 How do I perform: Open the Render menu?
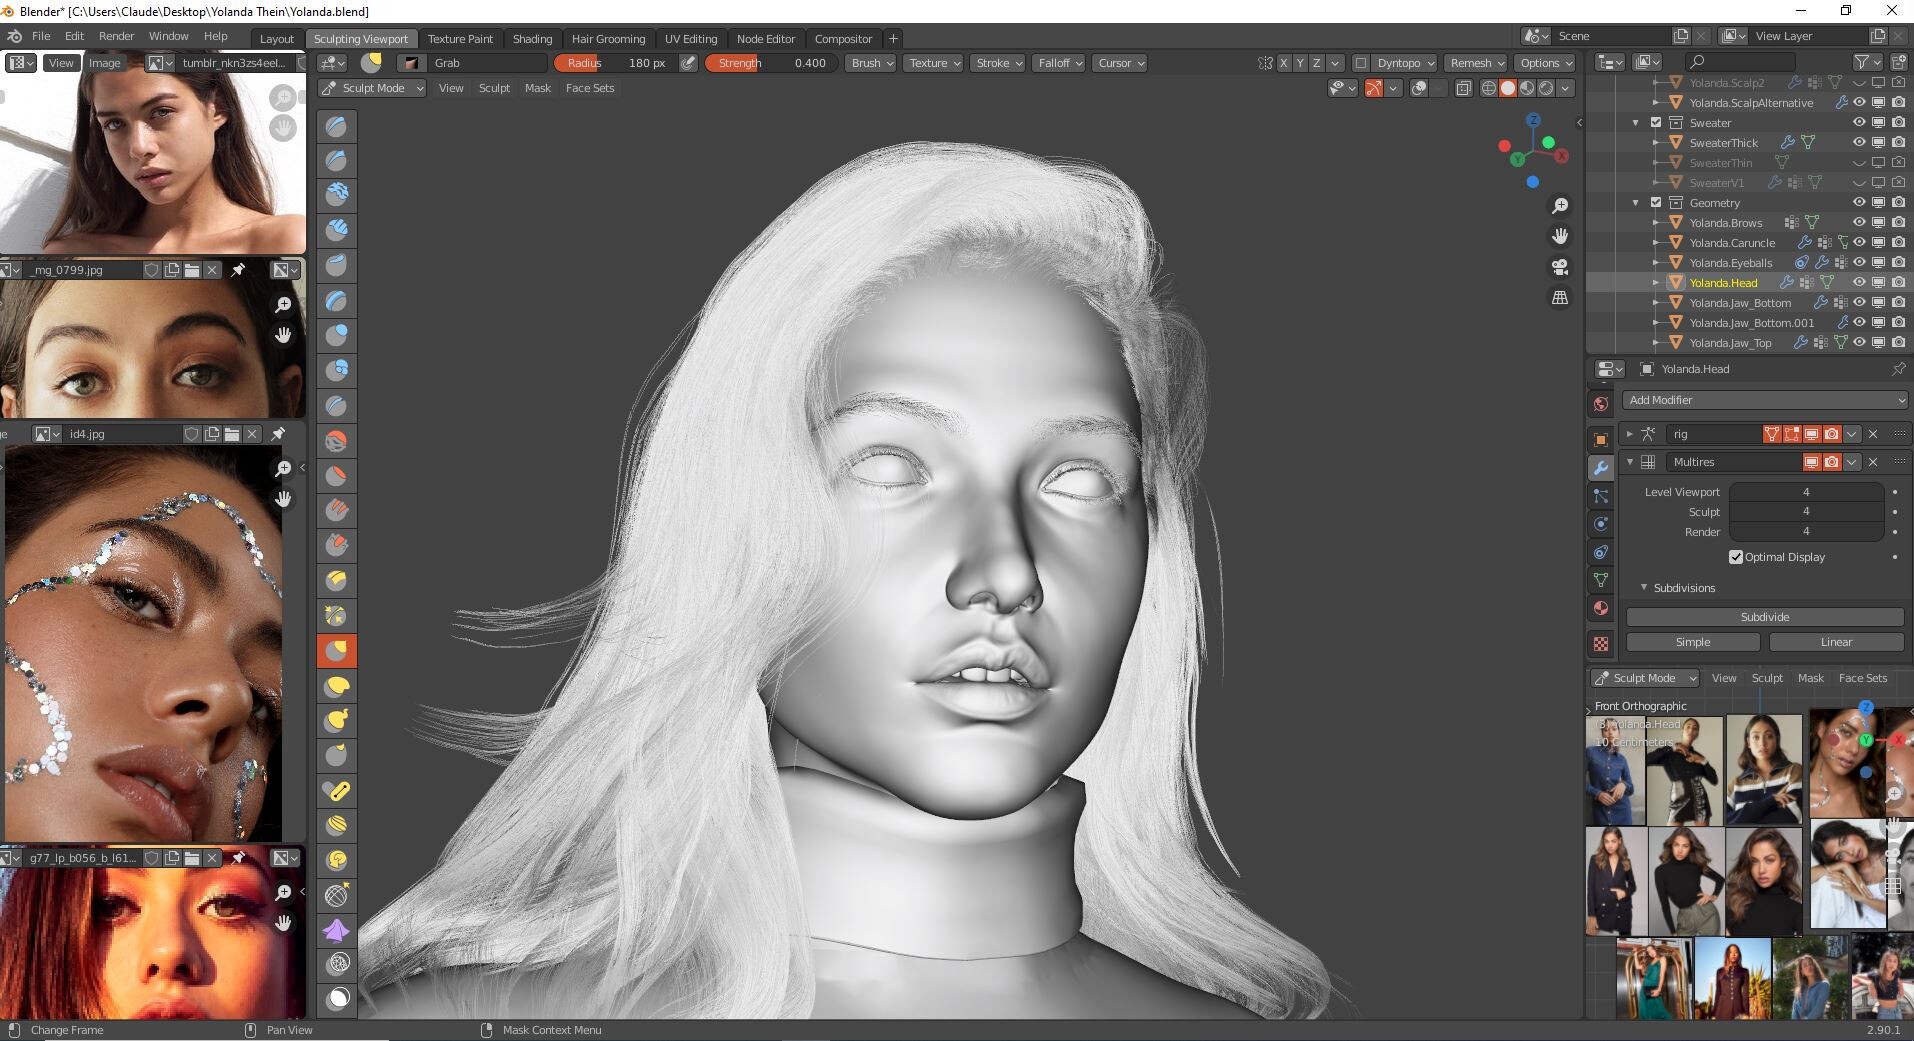point(116,36)
